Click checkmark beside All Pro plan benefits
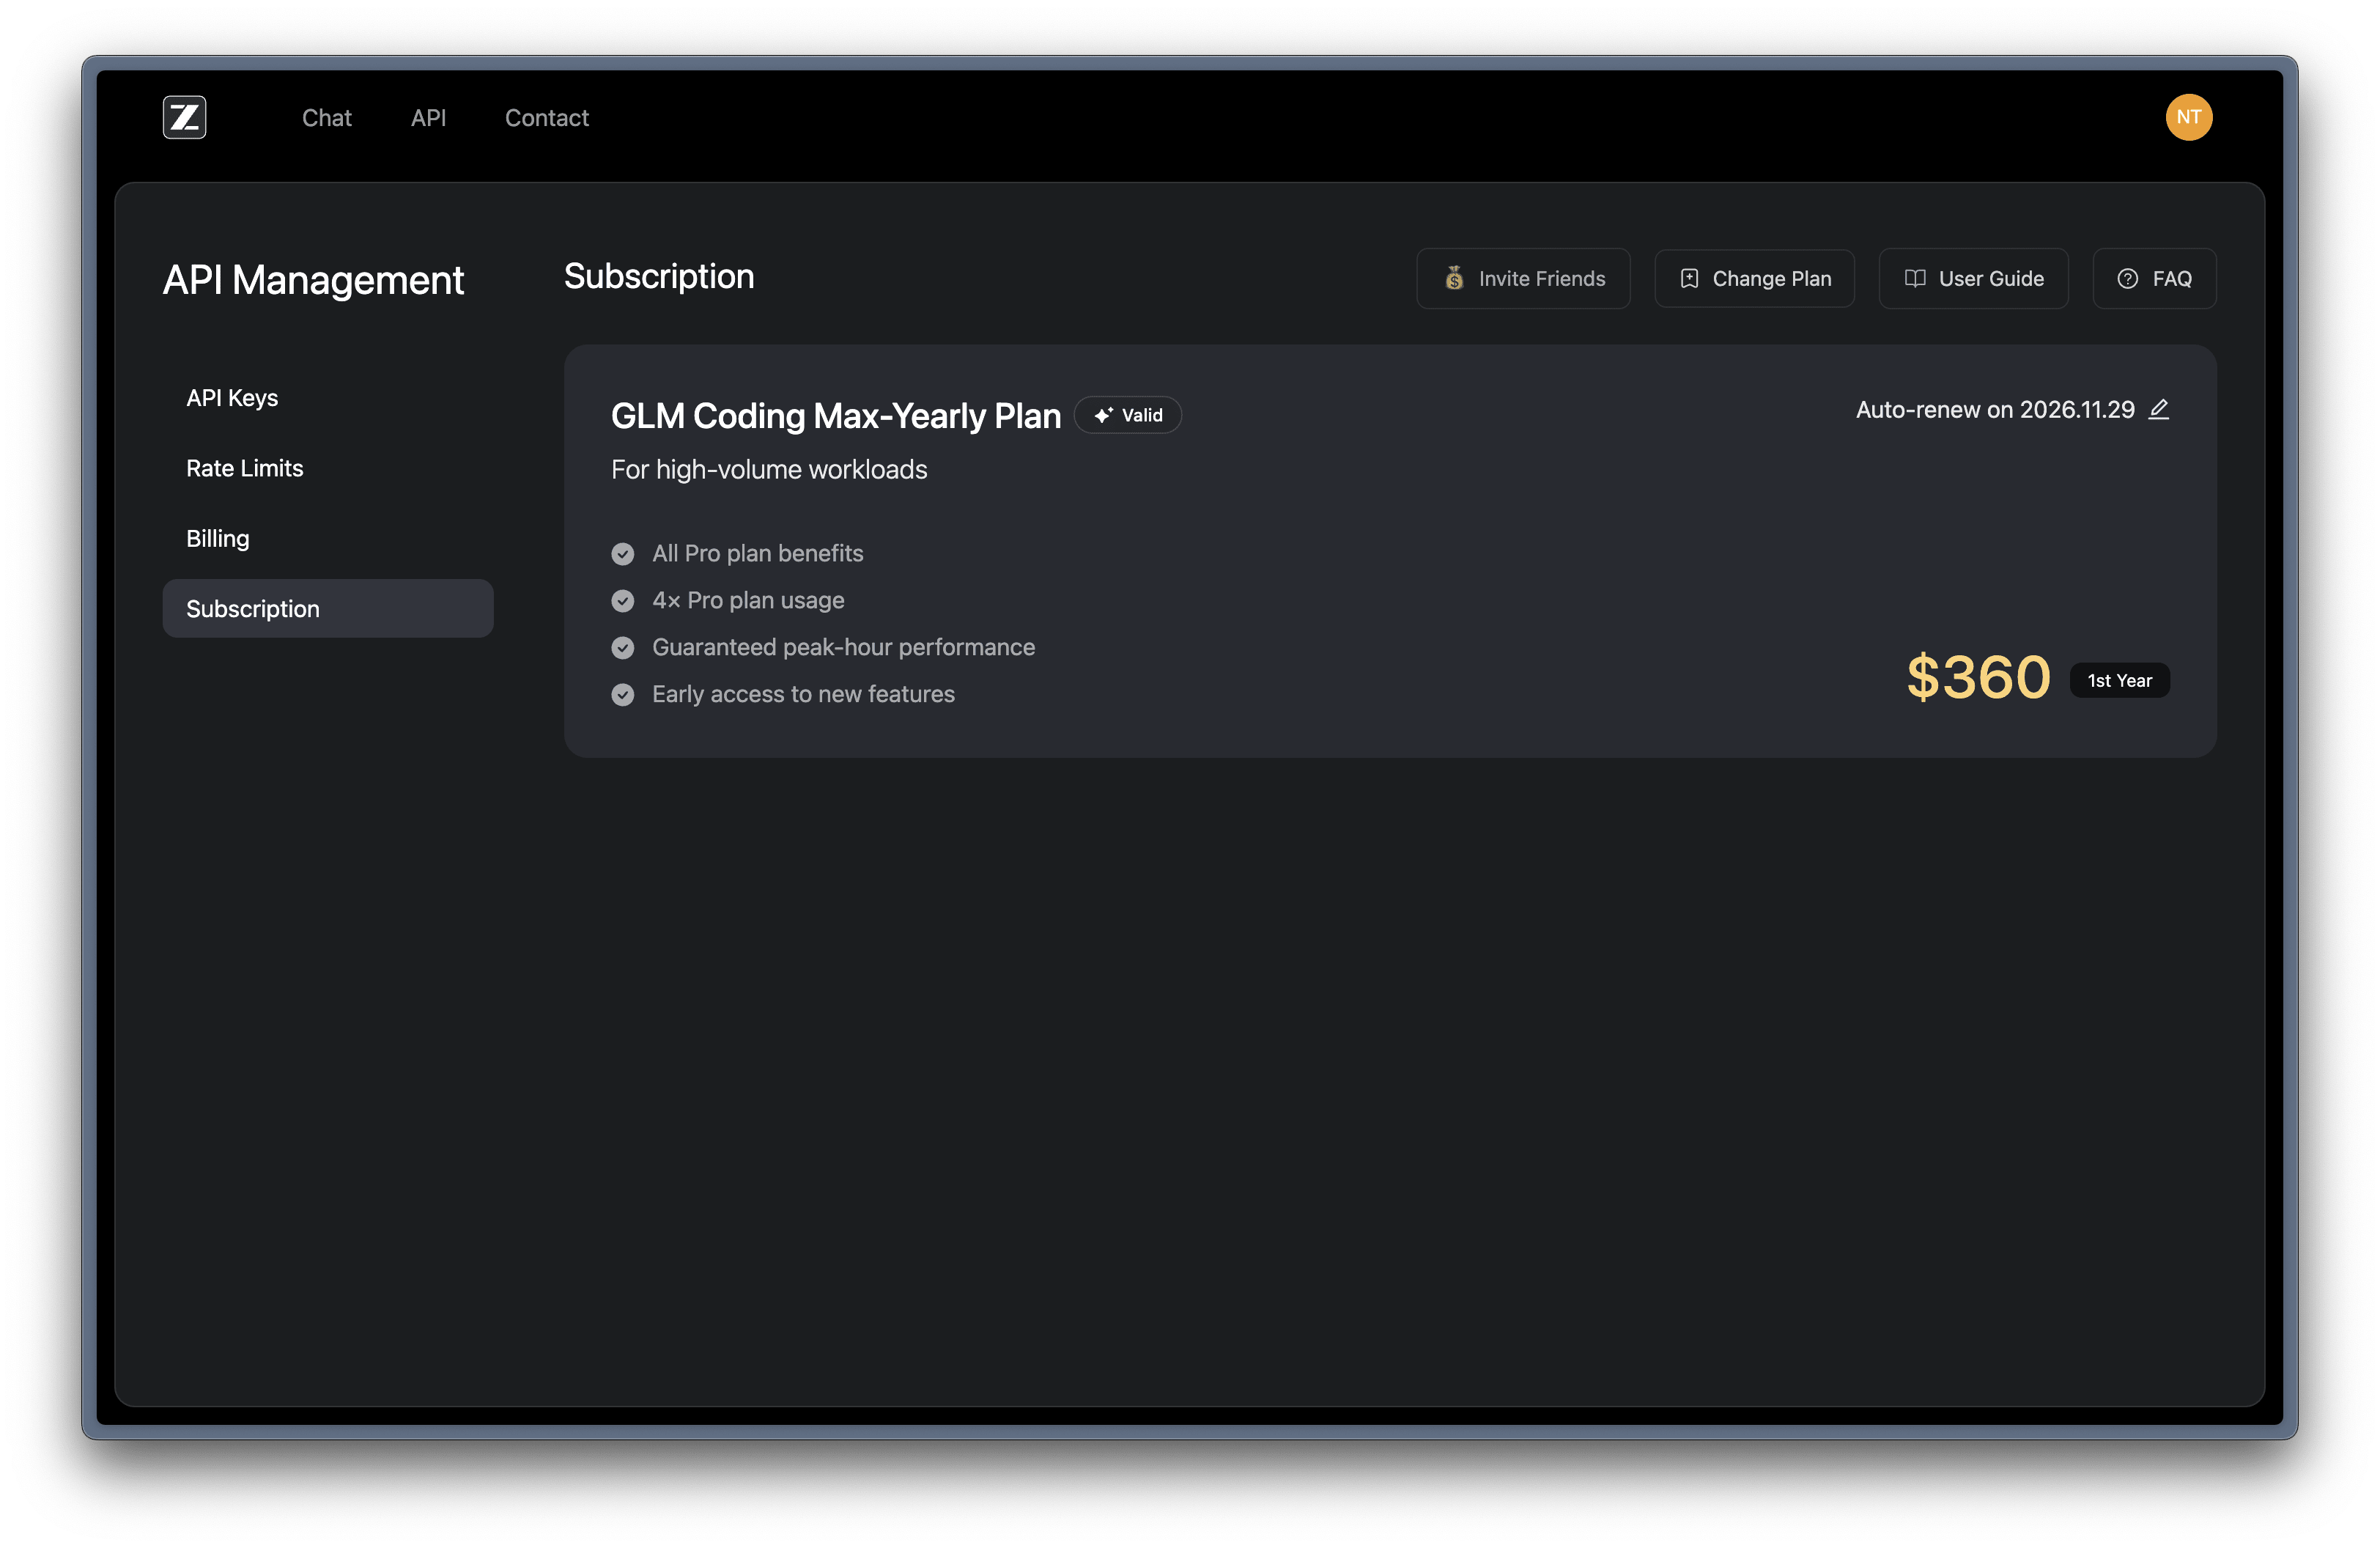The image size is (2380, 1548). [623, 554]
